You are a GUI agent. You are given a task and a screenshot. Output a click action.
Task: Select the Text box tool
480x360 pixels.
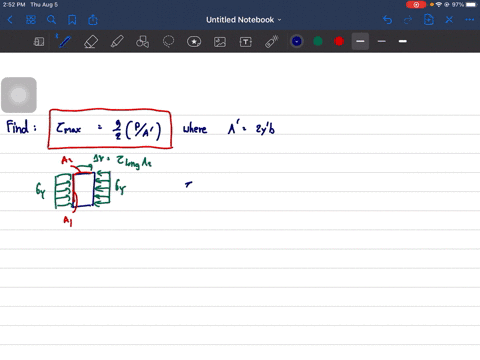click(245, 42)
